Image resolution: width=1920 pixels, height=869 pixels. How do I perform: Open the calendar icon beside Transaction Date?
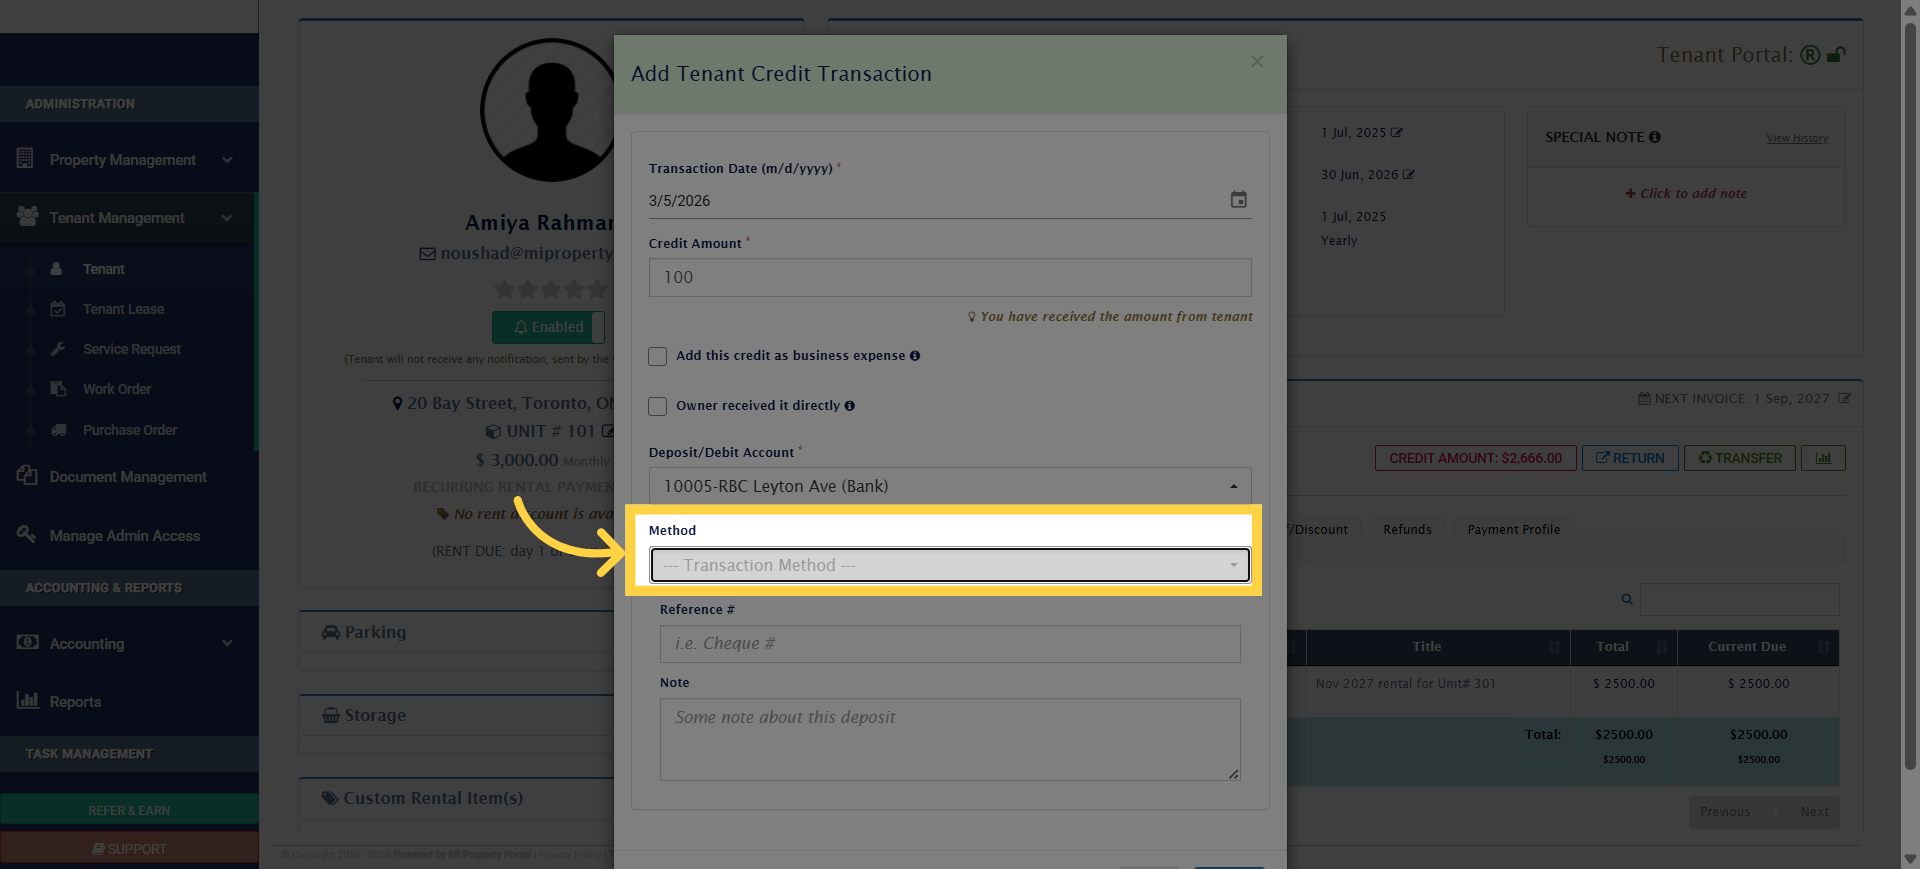pyautogui.click(x=1238, y=200)
